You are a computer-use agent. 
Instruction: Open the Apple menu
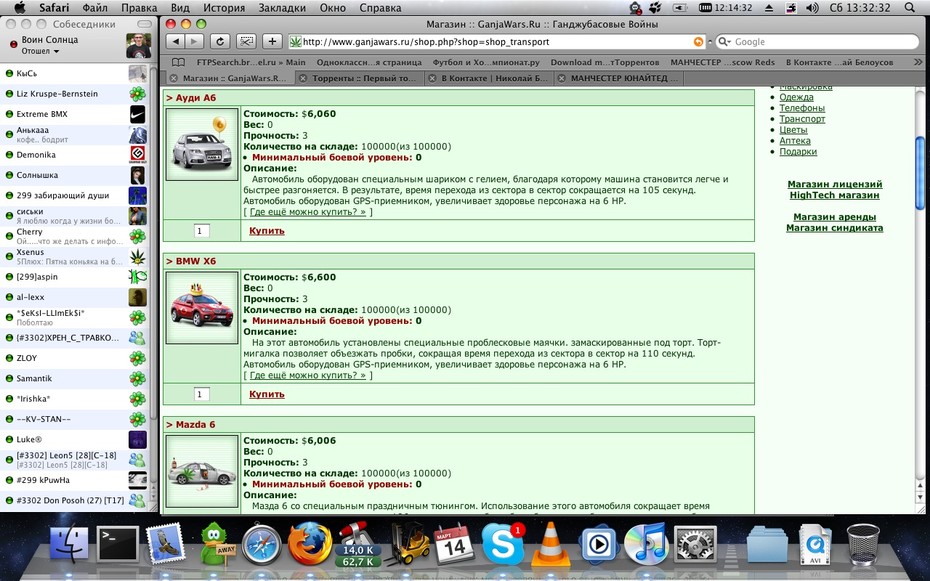(20, 8)
